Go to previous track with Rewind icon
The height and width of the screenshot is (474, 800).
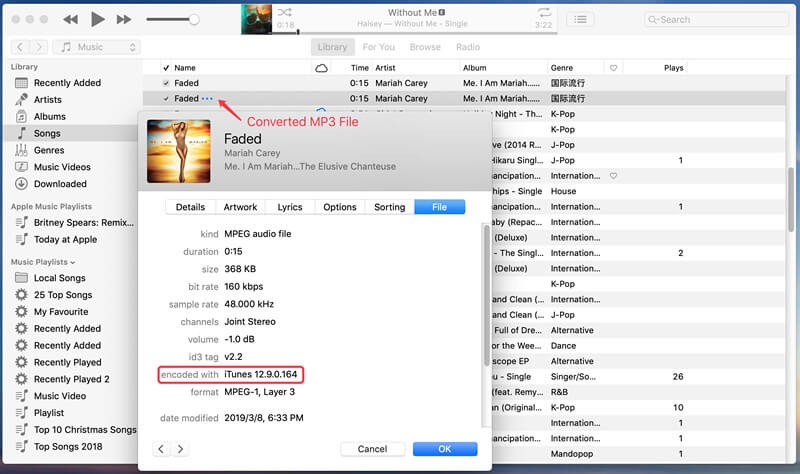point(70,19)
